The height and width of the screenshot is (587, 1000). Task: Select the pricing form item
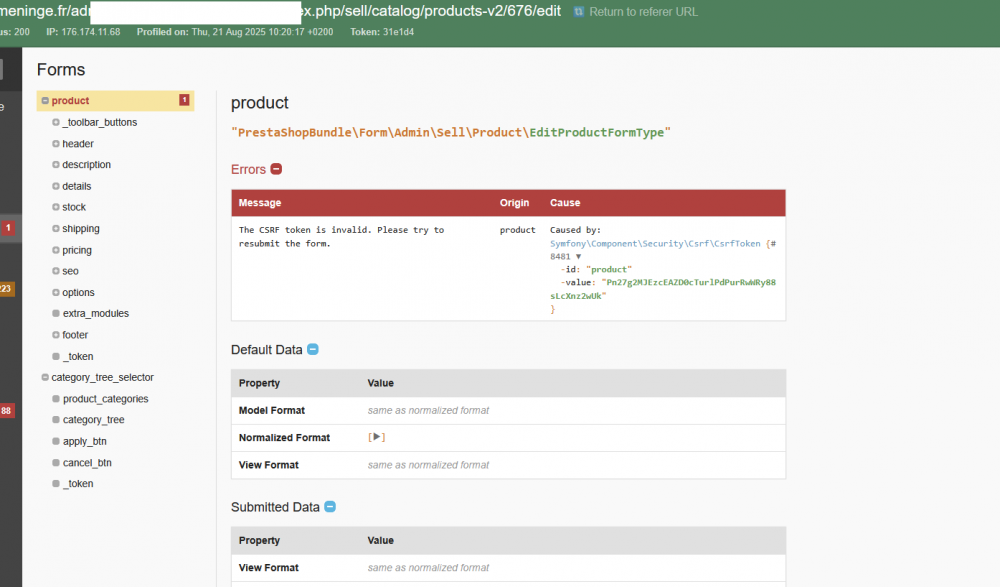(77, 250)
